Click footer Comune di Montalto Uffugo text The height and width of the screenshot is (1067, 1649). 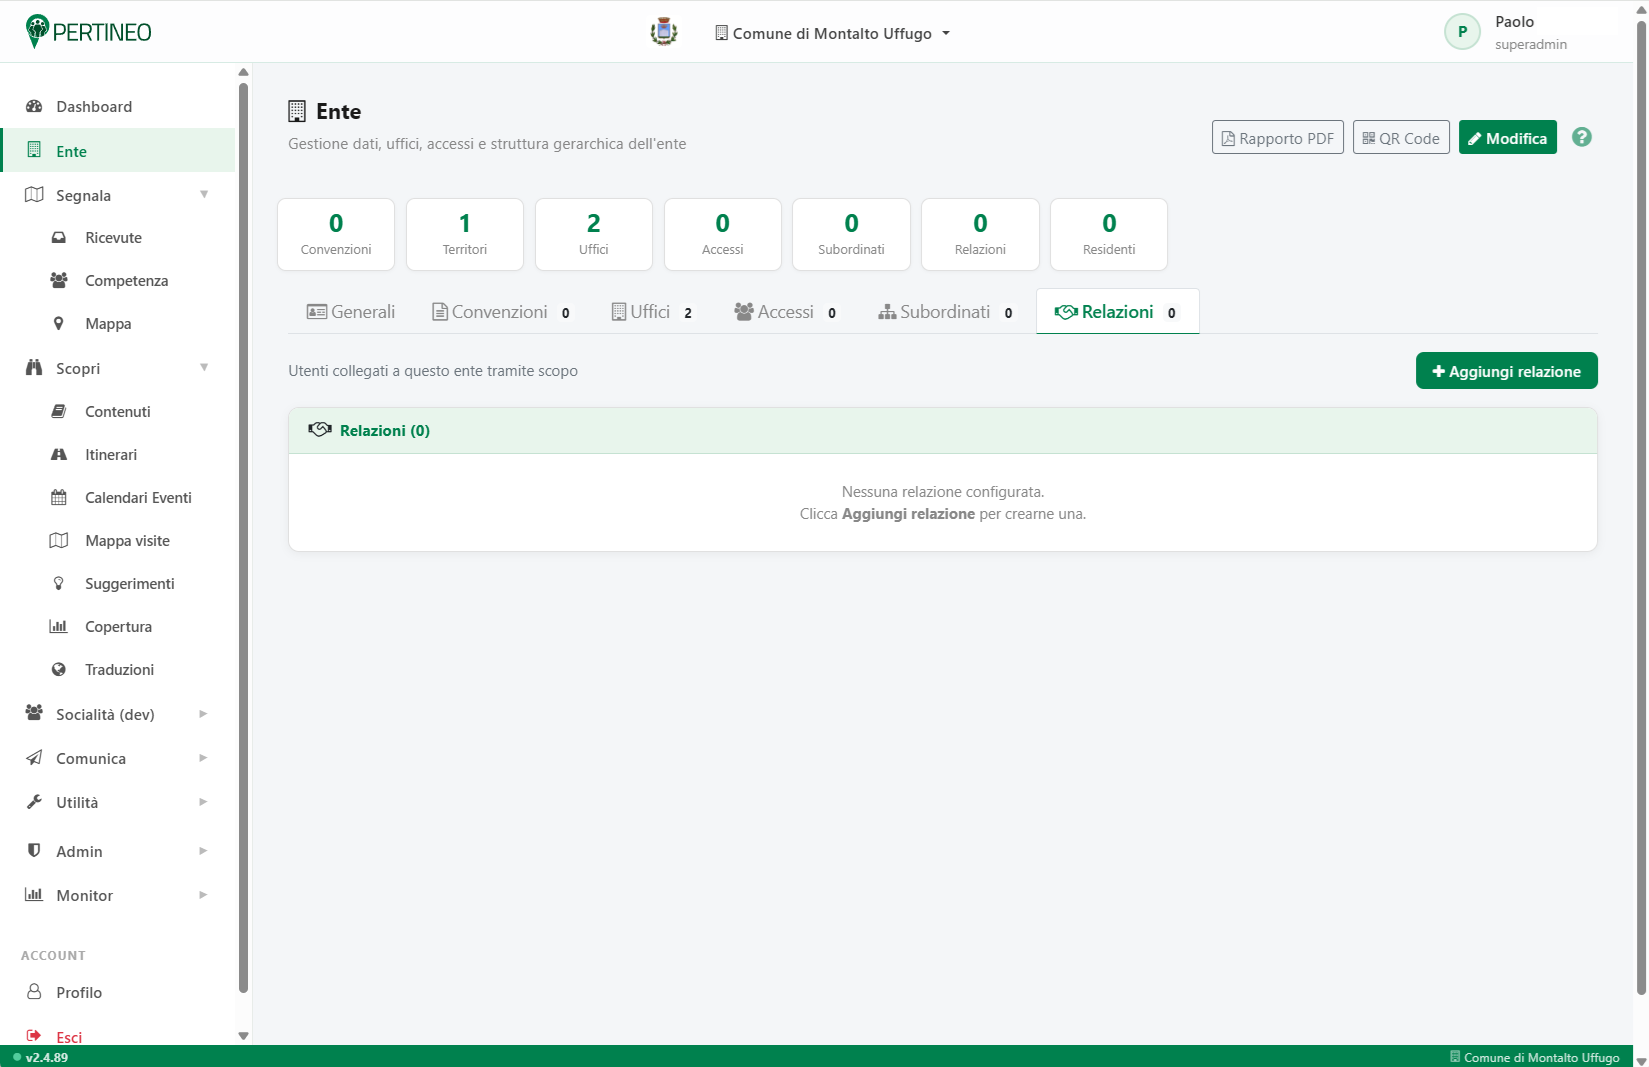click(1541, 1057)
